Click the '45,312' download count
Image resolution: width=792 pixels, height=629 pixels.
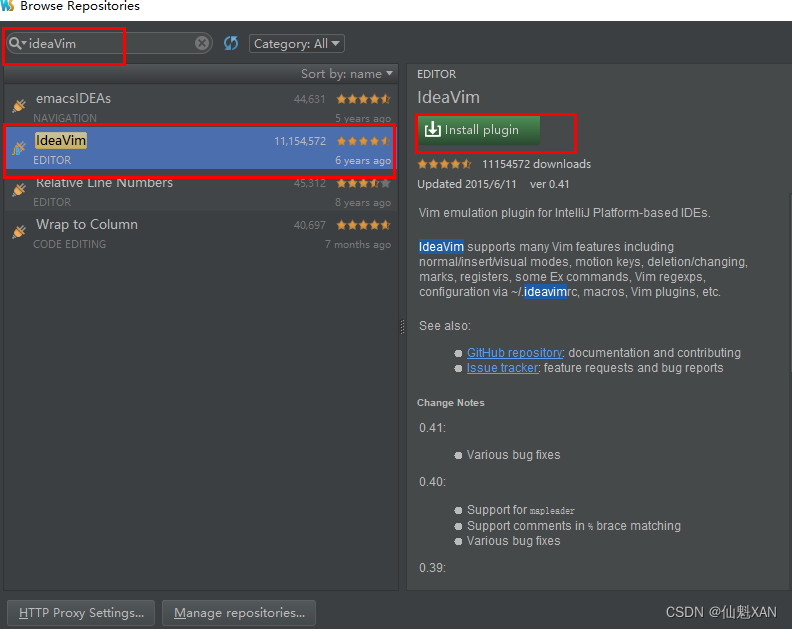click(x=310, y=183)
